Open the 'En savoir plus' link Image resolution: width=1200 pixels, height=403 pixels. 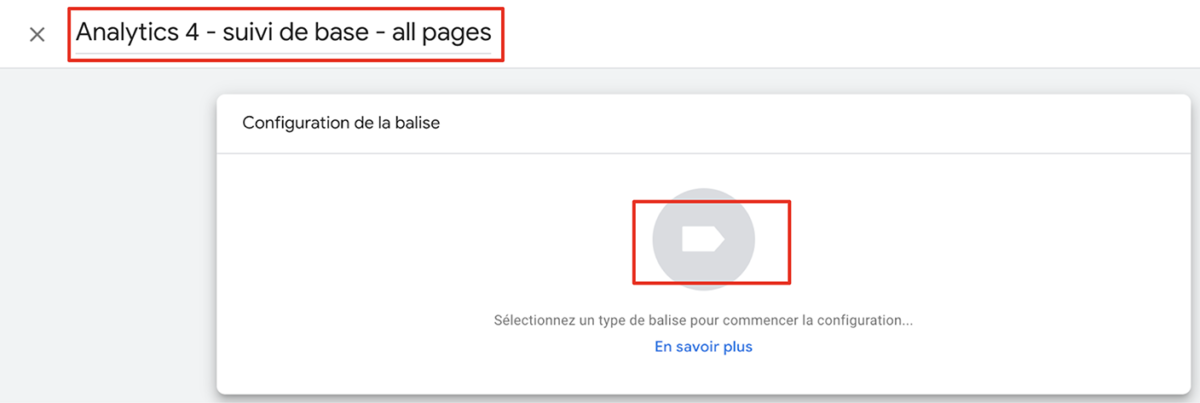[x=703, y=347]
